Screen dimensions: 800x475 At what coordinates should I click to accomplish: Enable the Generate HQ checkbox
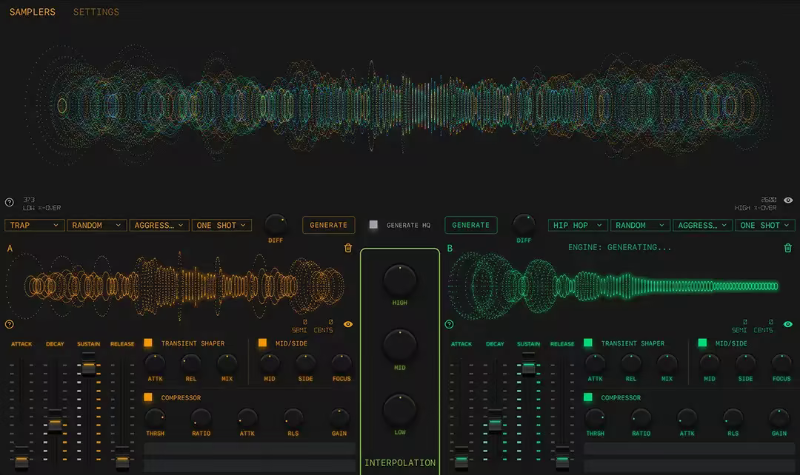[x=373, y=224]
